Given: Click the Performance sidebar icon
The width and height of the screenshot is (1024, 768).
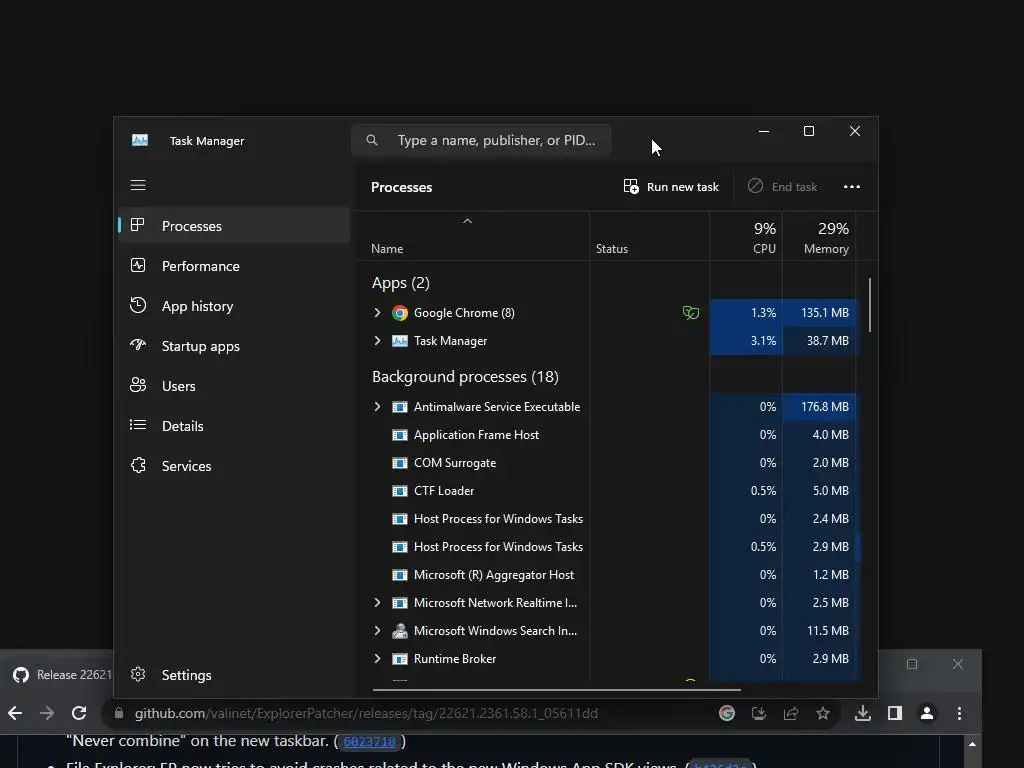Looking at the screenshot, I should tap(138, 265).
